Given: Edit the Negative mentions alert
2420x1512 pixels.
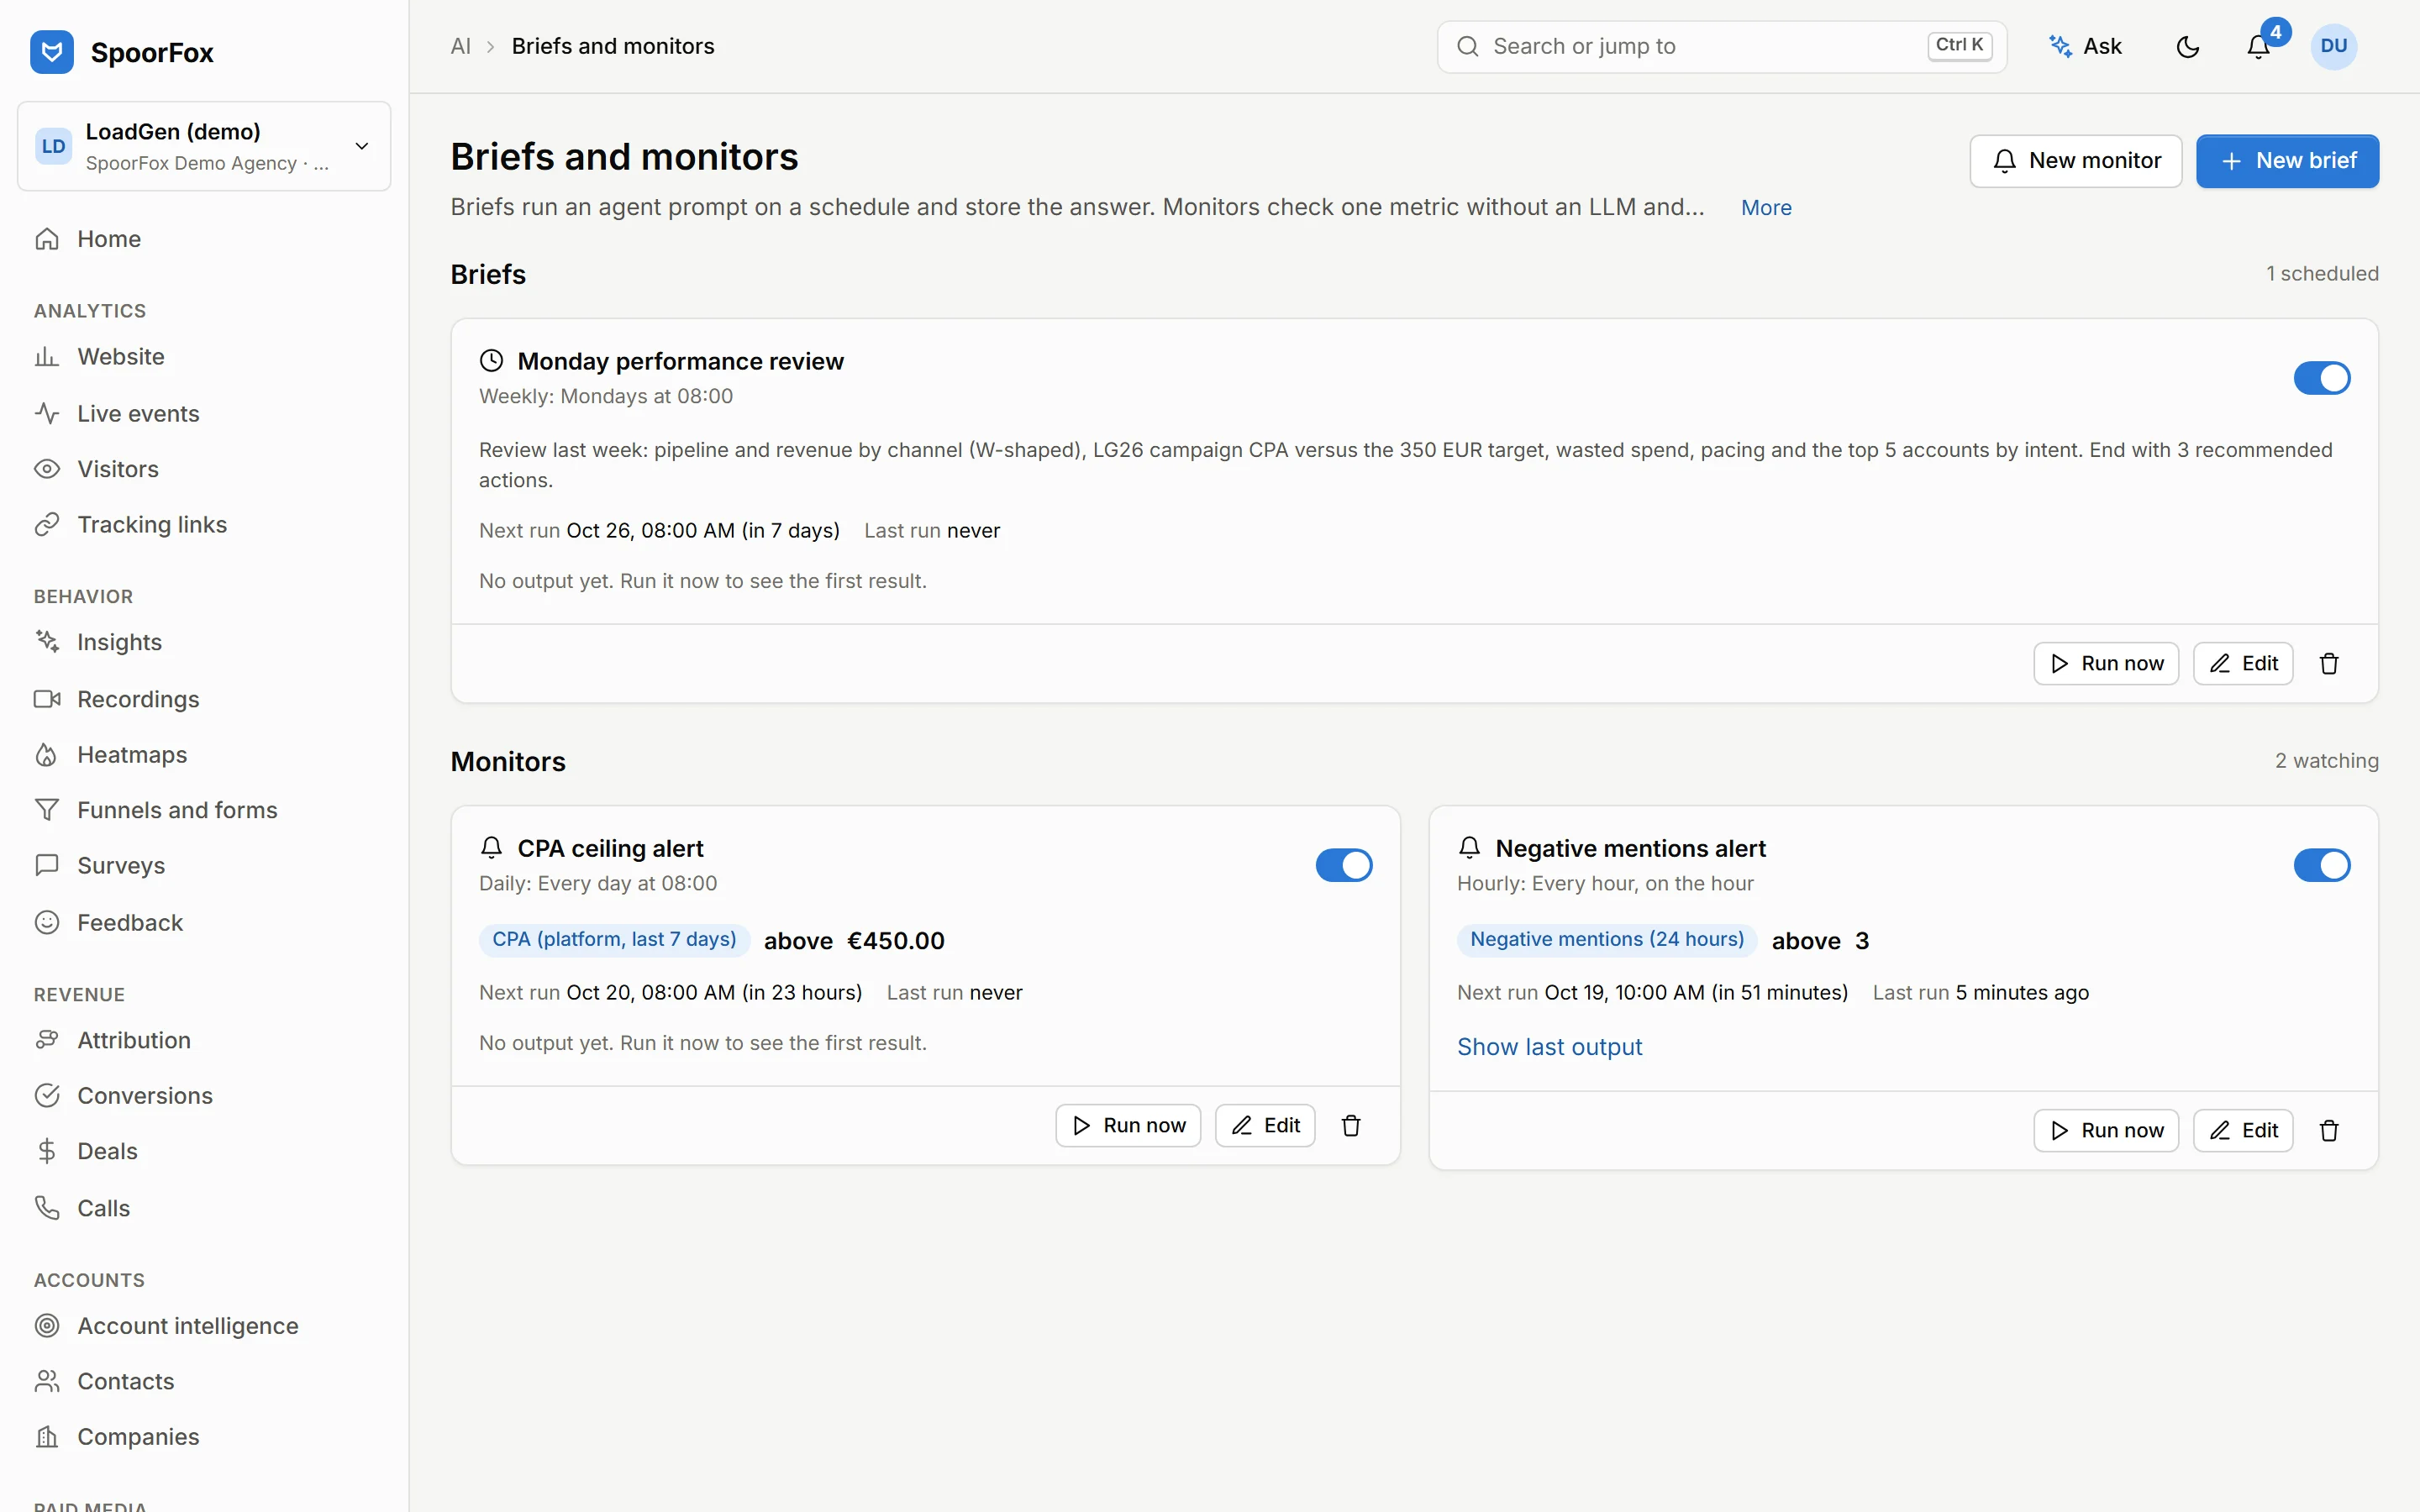Looking at the screenshot, I should (2242, 1131).
